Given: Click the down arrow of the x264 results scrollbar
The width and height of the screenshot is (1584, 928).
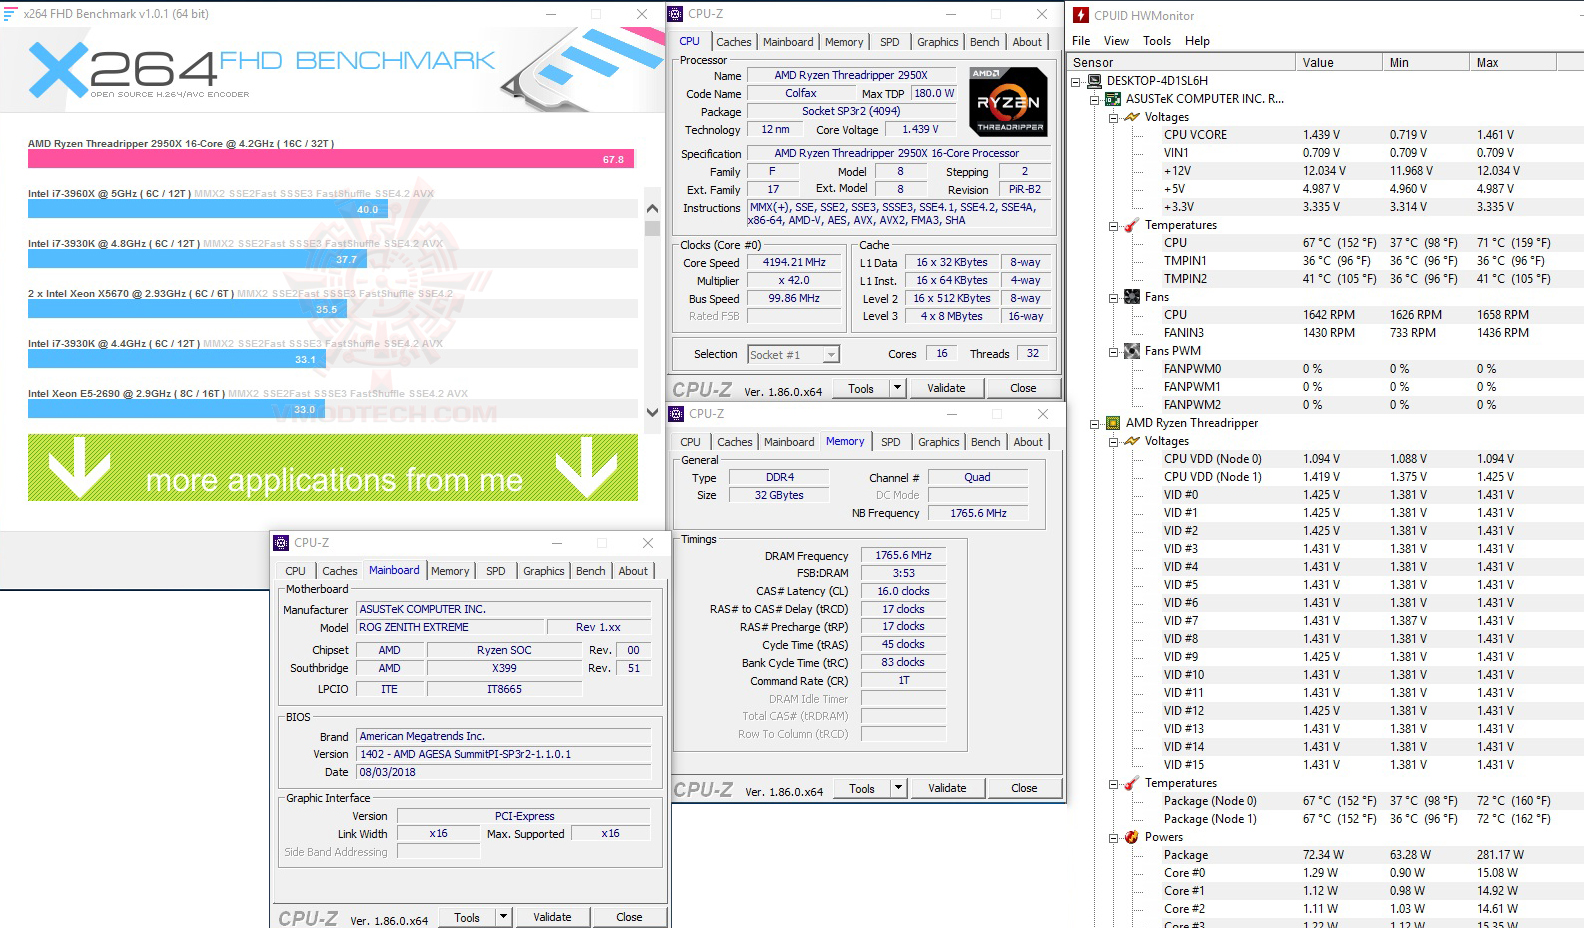Looking at the screenshot, I should click(x=652, y=412).
